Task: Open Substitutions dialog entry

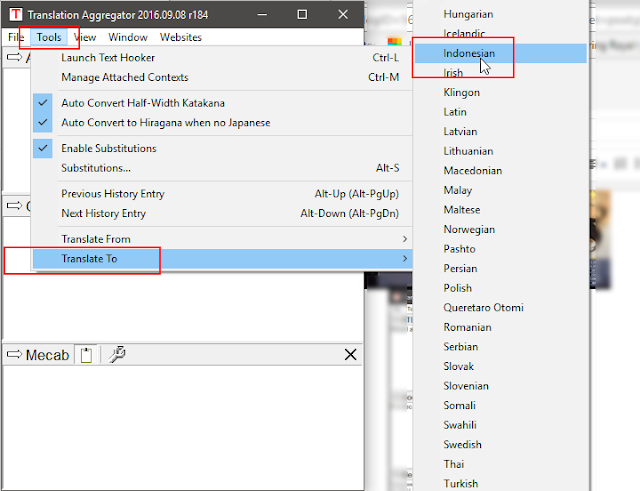Action: [x=222, y=168]
